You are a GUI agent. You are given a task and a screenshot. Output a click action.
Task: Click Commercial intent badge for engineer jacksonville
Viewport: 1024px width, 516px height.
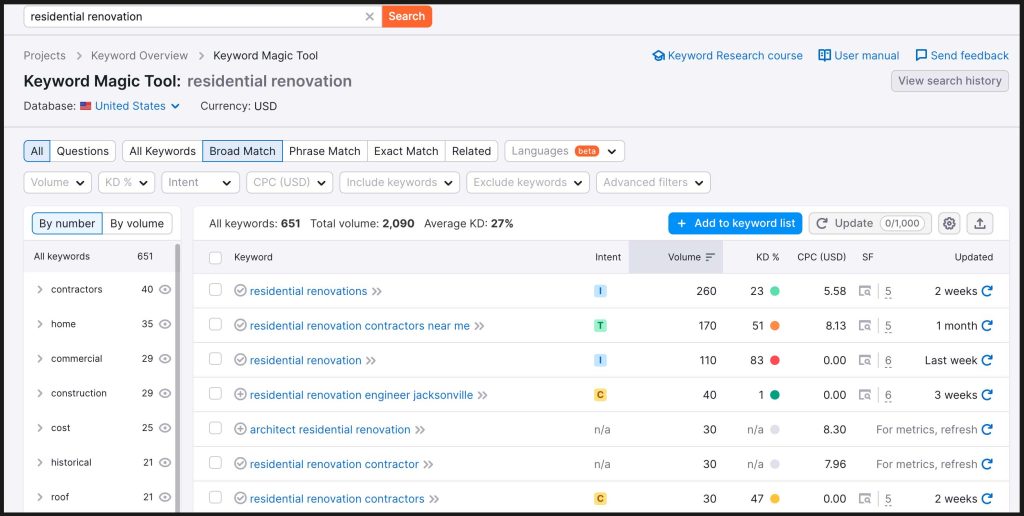coord(600,395)
